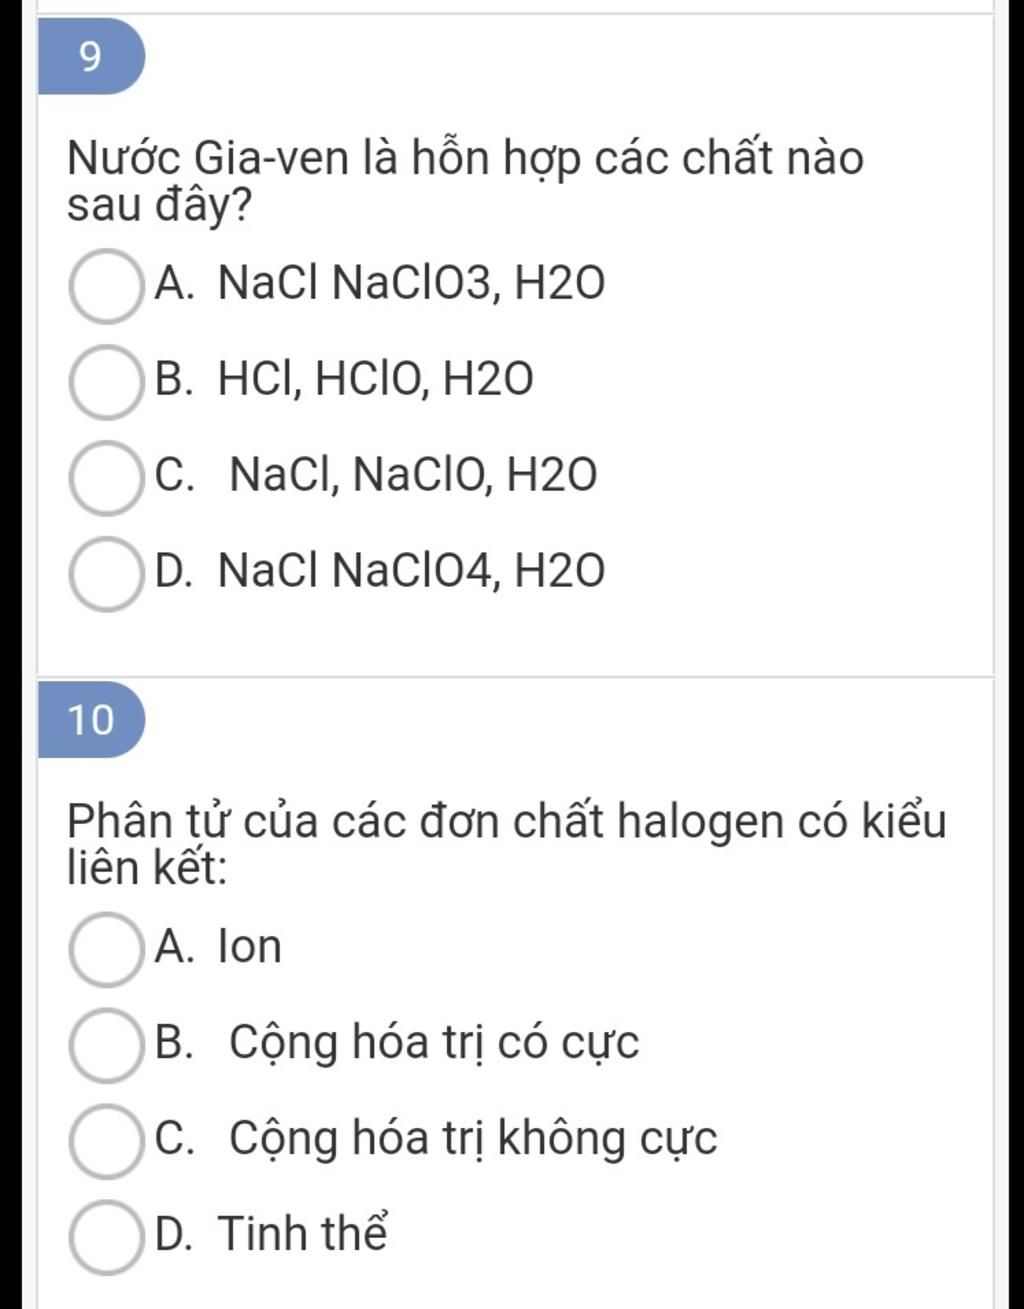Choose B. Cộng hóa trị có cực
This screenshot has height=1309, width=1024.
[105, 1044]
